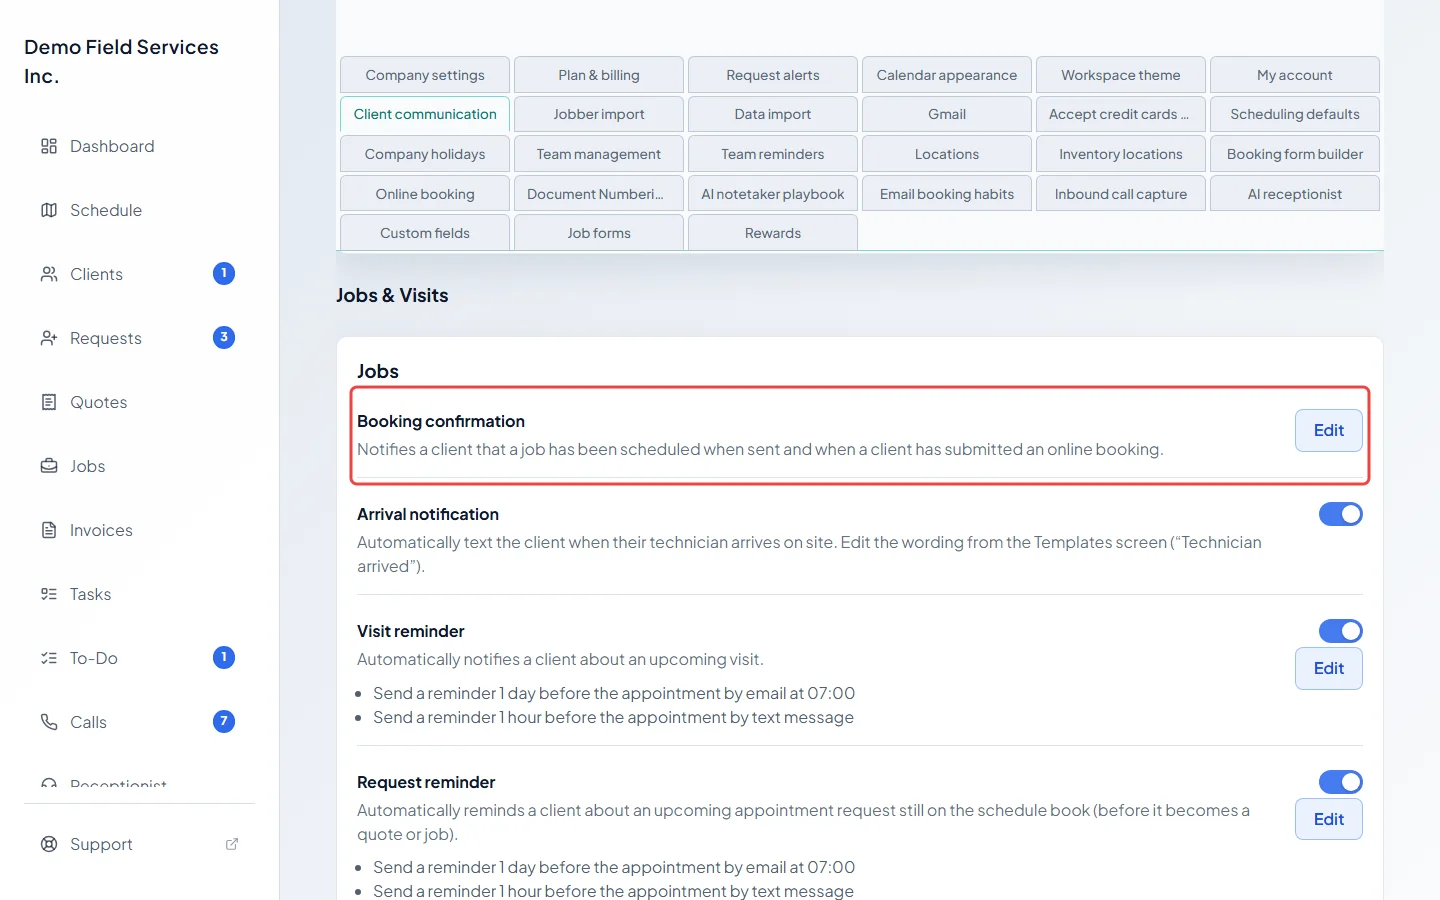Open the Inbound call capture tab
The width and height of the screenshot is (1440, 900).
[x=1121, y=194]
